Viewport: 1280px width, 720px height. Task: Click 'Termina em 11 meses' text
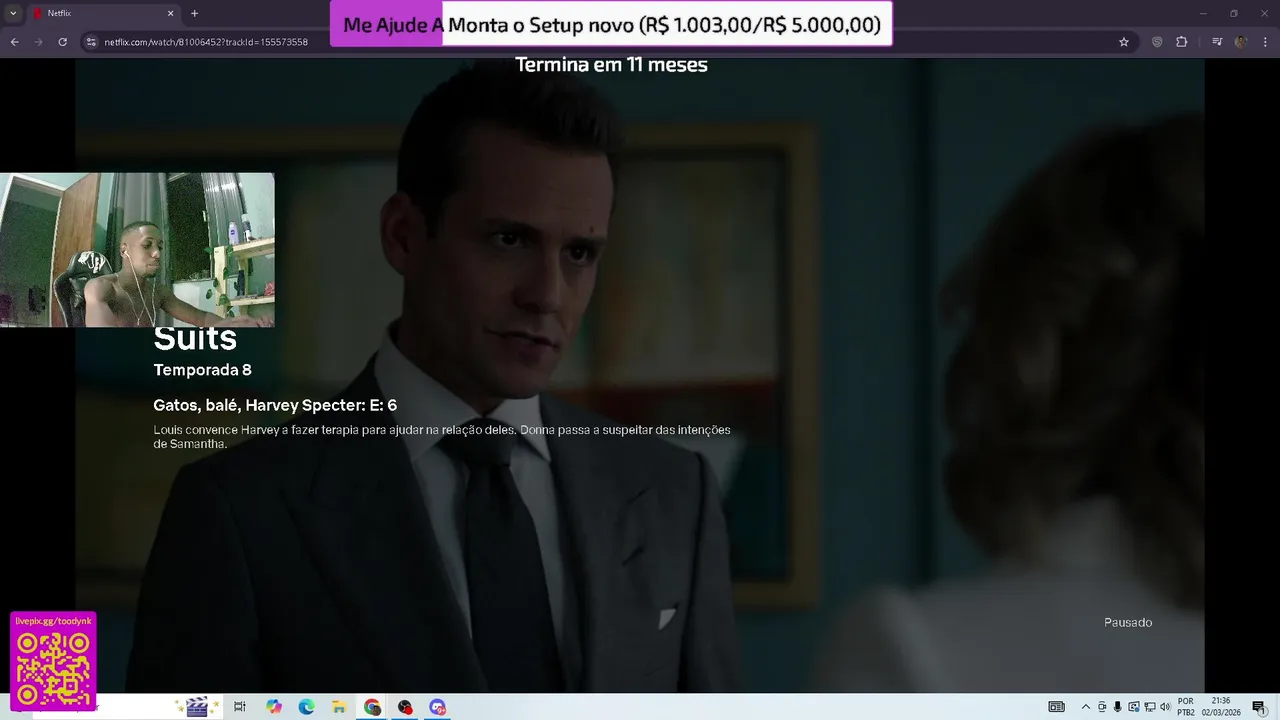point(611,64)
